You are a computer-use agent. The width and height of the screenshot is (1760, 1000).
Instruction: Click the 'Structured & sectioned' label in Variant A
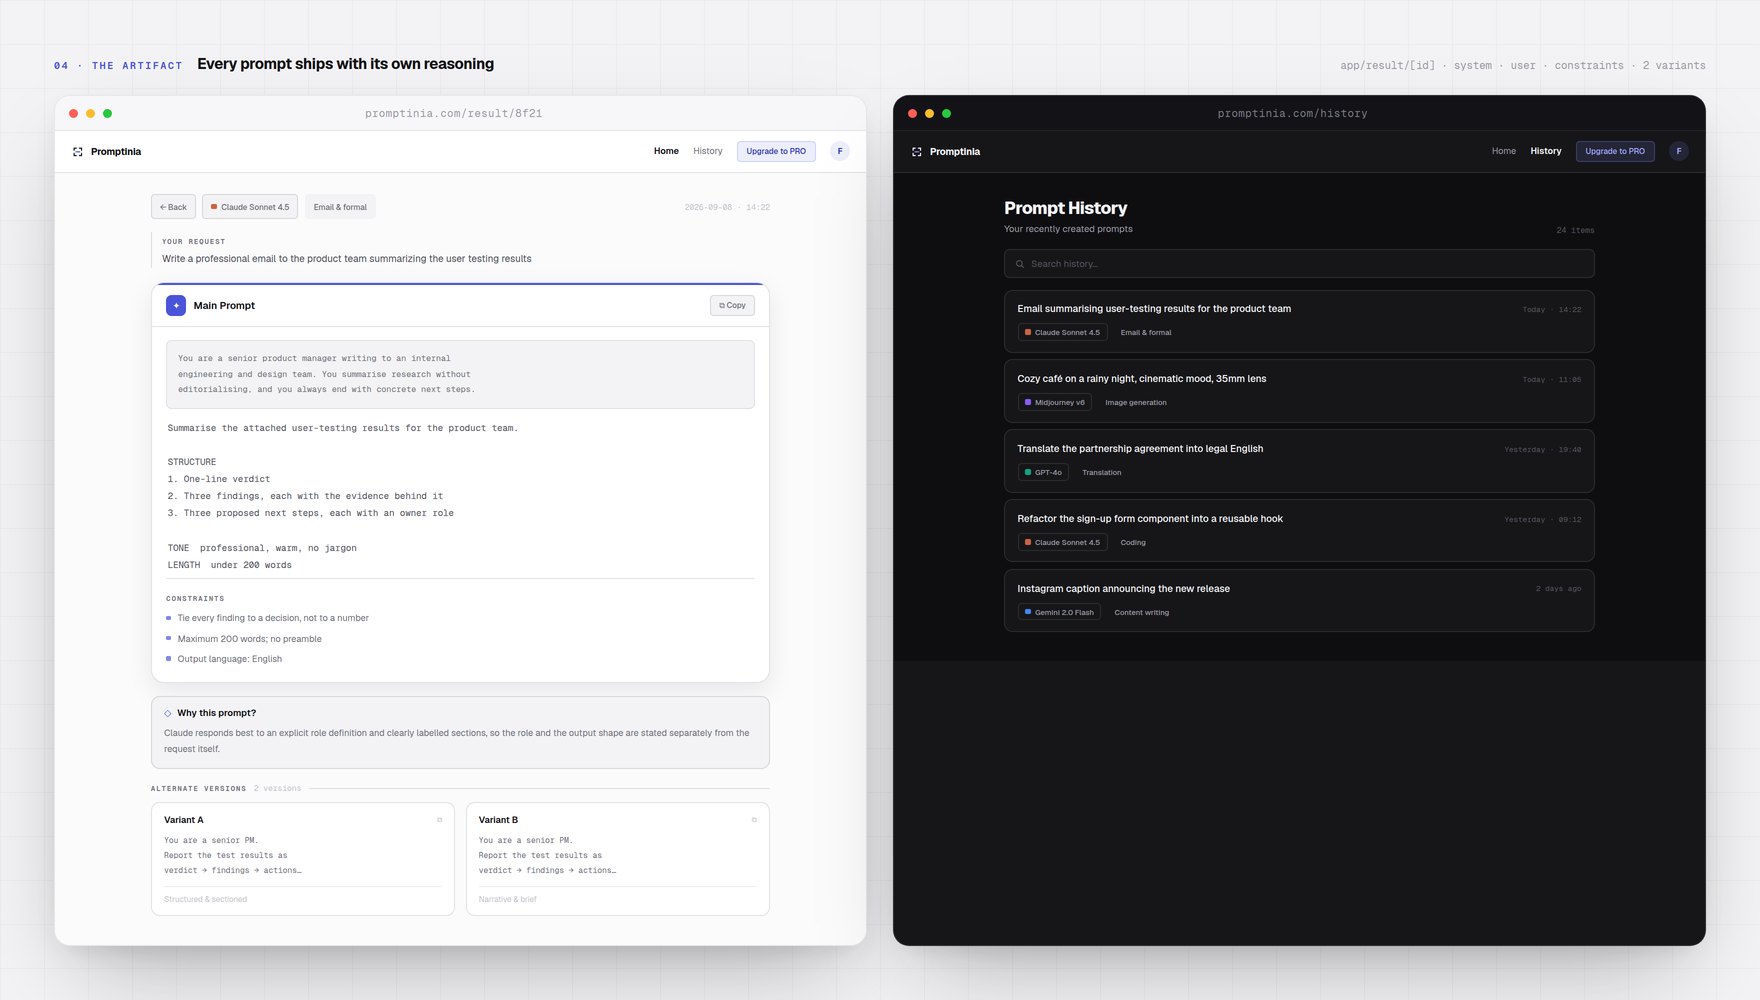click(206, 899)
